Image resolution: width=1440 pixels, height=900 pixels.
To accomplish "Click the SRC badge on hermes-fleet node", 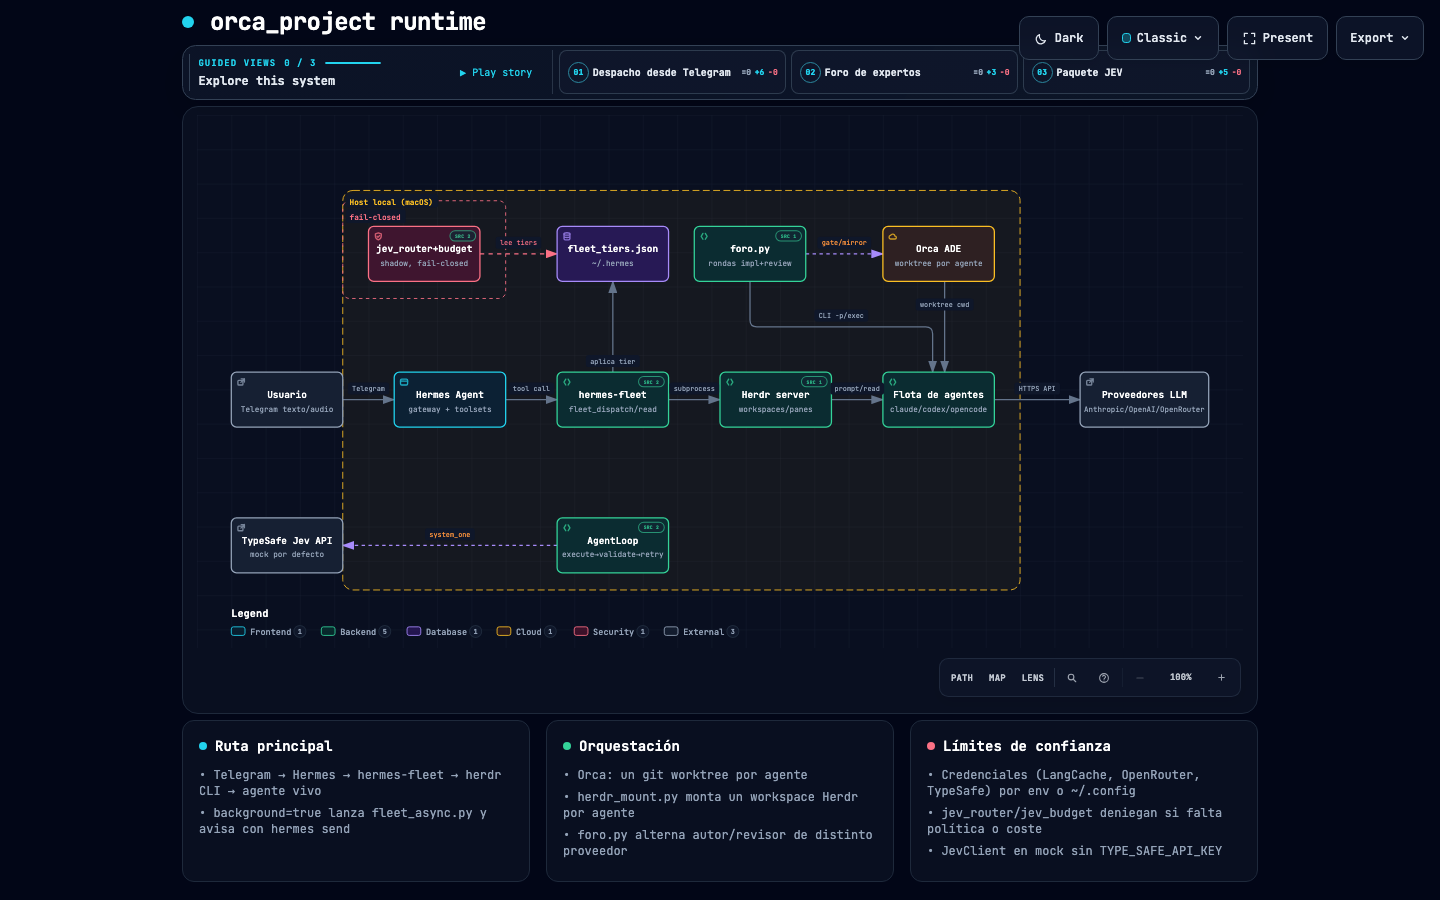I will click(x=651, y=382).
